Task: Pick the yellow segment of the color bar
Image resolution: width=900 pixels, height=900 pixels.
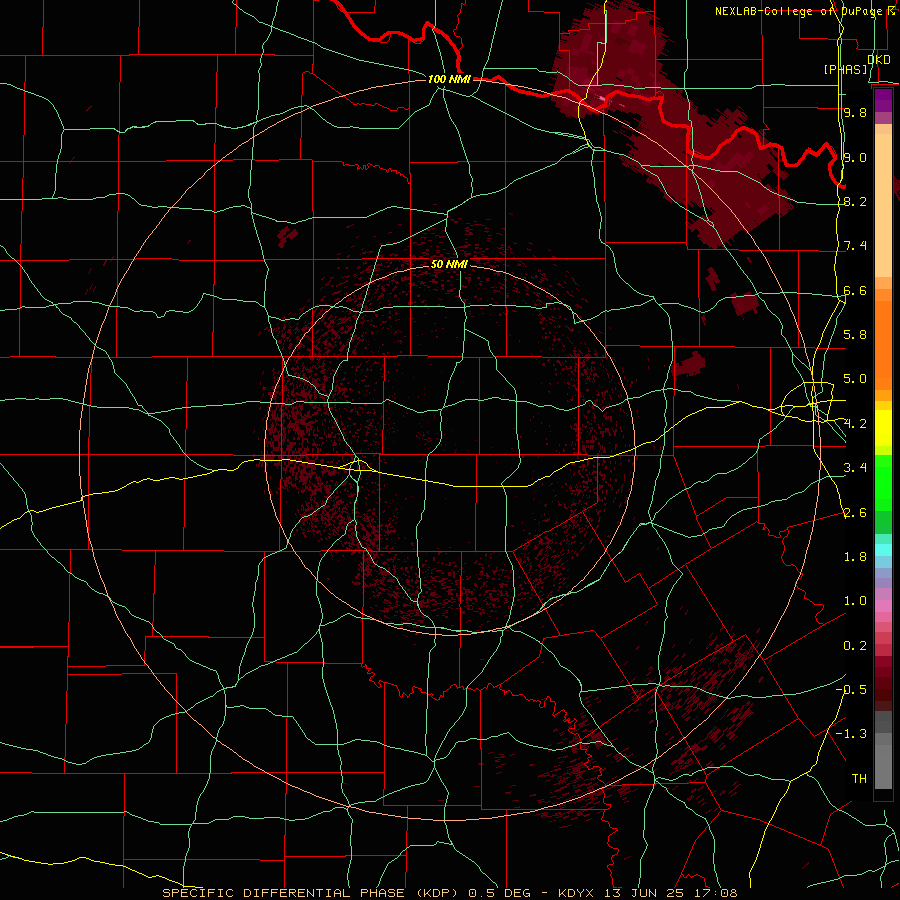Action: coord(883,428)
